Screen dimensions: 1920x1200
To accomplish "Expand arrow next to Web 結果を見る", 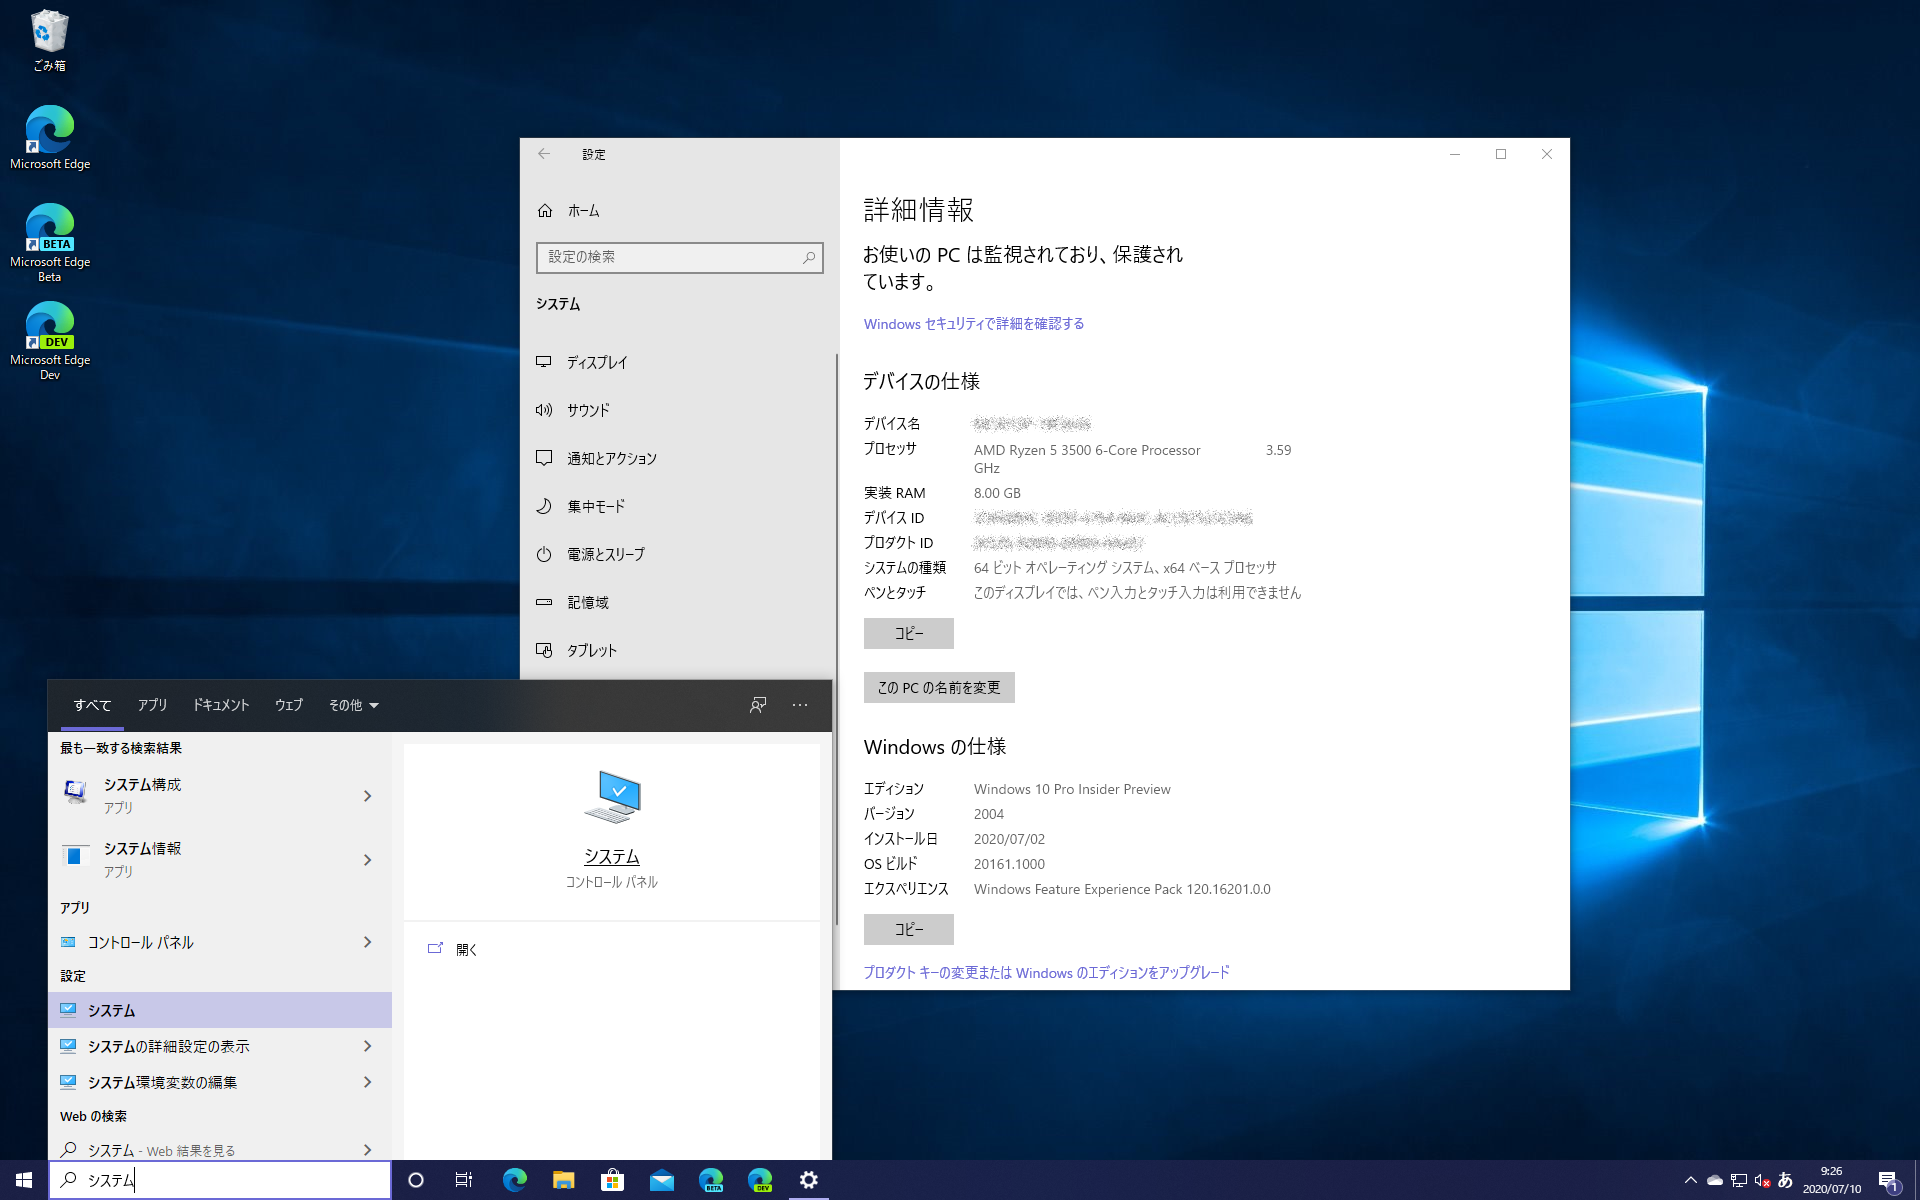I will pos(368,1150).
